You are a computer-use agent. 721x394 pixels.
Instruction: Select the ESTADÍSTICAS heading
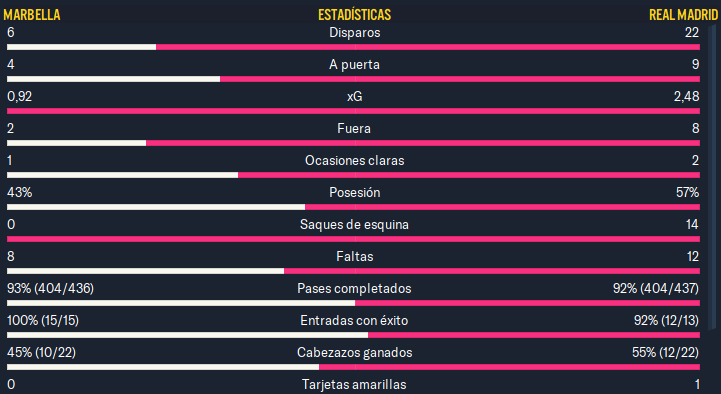(x=355, y=15)
